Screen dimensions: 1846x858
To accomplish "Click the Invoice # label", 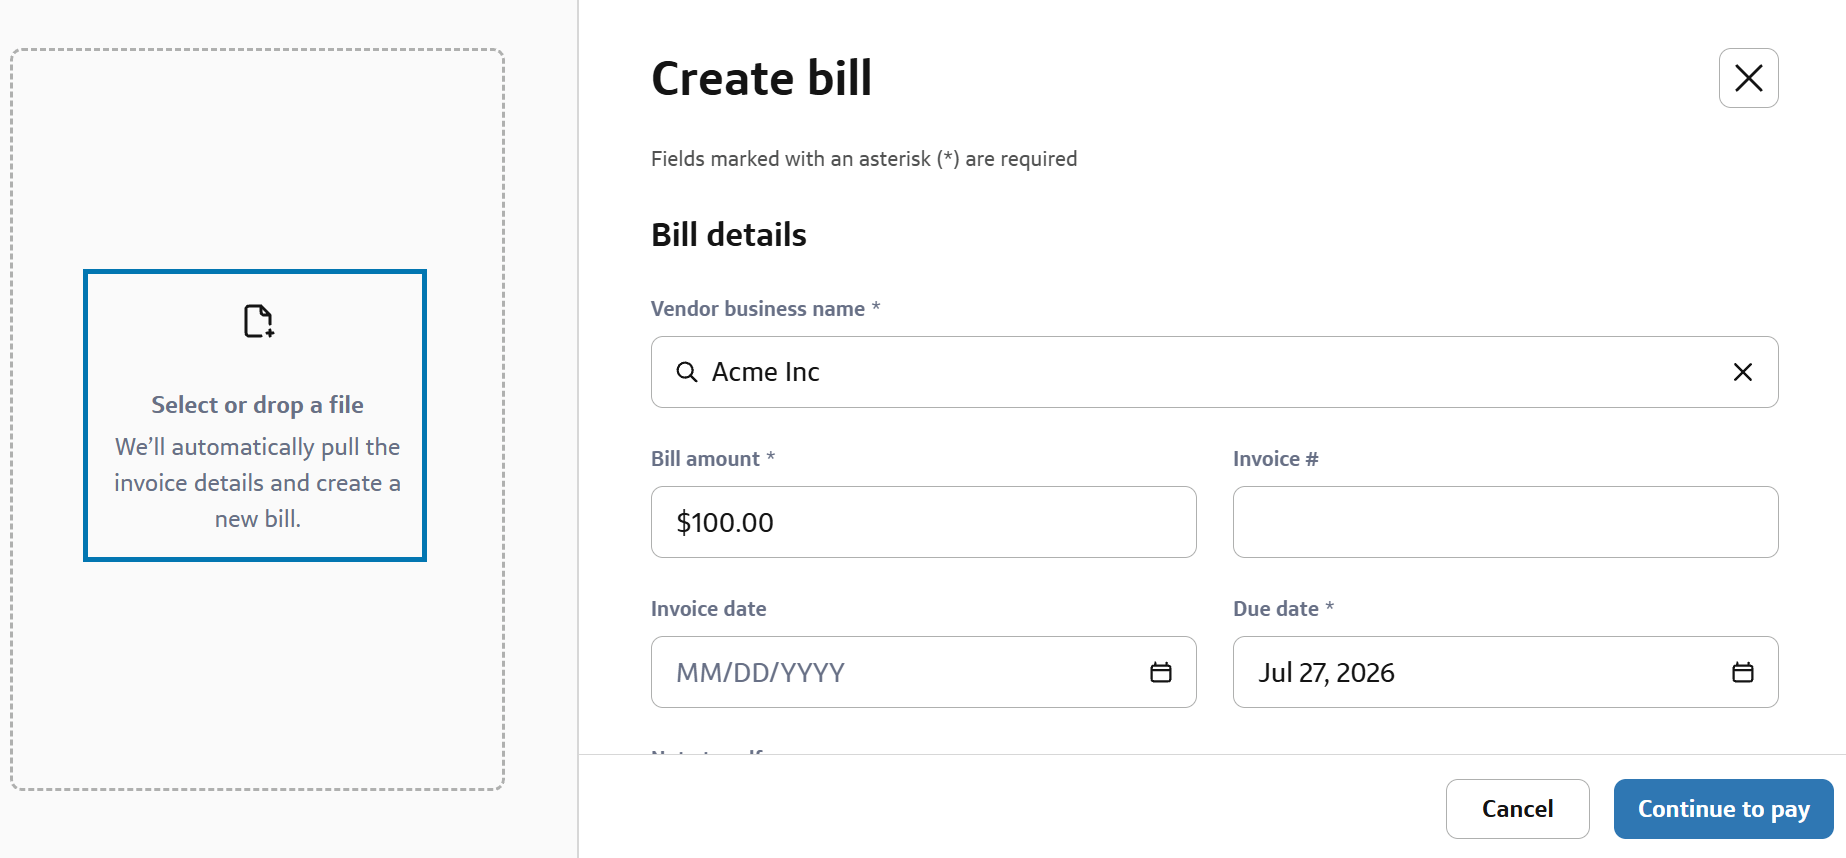I will (1276, 459).
